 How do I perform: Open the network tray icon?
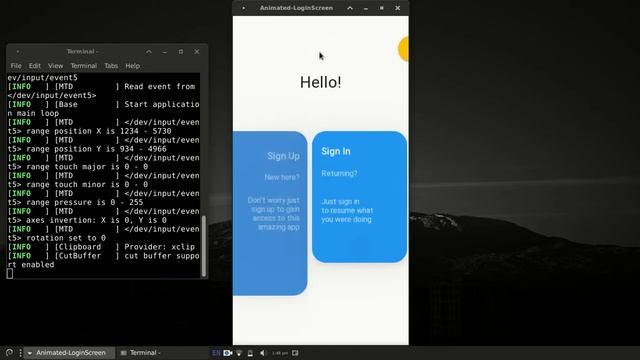coord(239,353)
